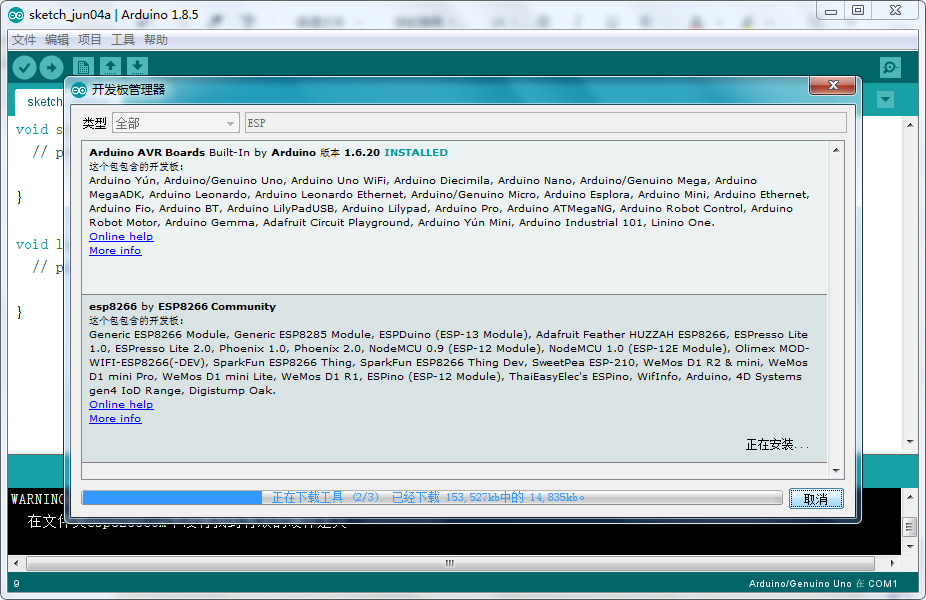This screenshot has width=926, height=600.
Task: Expand the 类型 type dropdown showing 全部
Action: pyautogui.click(x=175, y=123)
